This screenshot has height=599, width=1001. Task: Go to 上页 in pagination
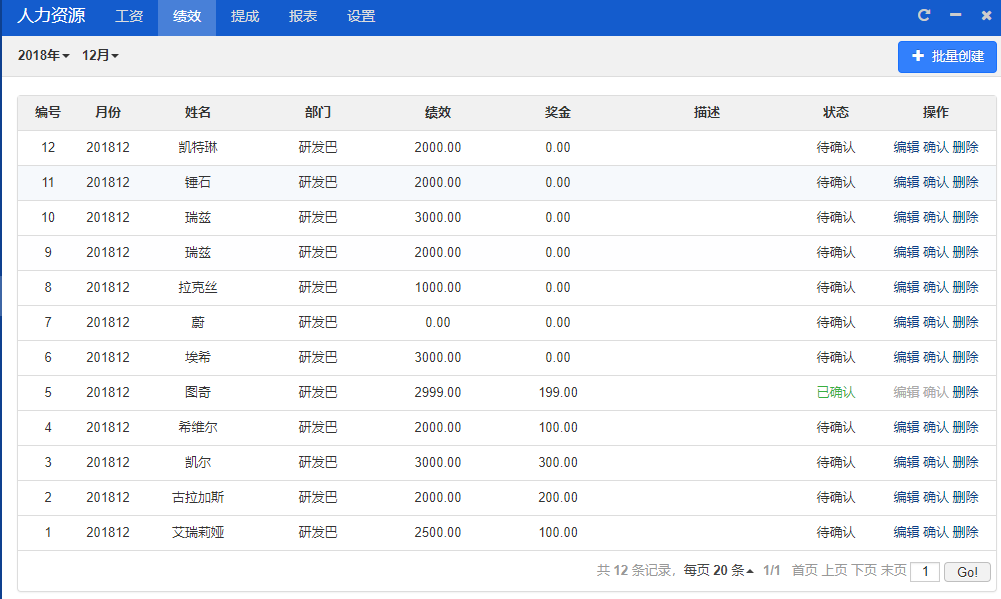tap(834, 570)
